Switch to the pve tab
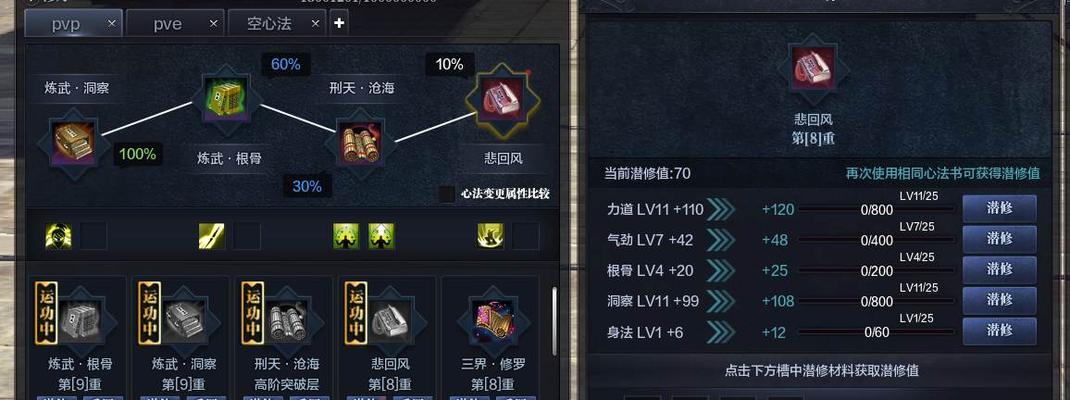Image resolution: width=1070 pixels, height=400 pixels. tap(168, 24)
